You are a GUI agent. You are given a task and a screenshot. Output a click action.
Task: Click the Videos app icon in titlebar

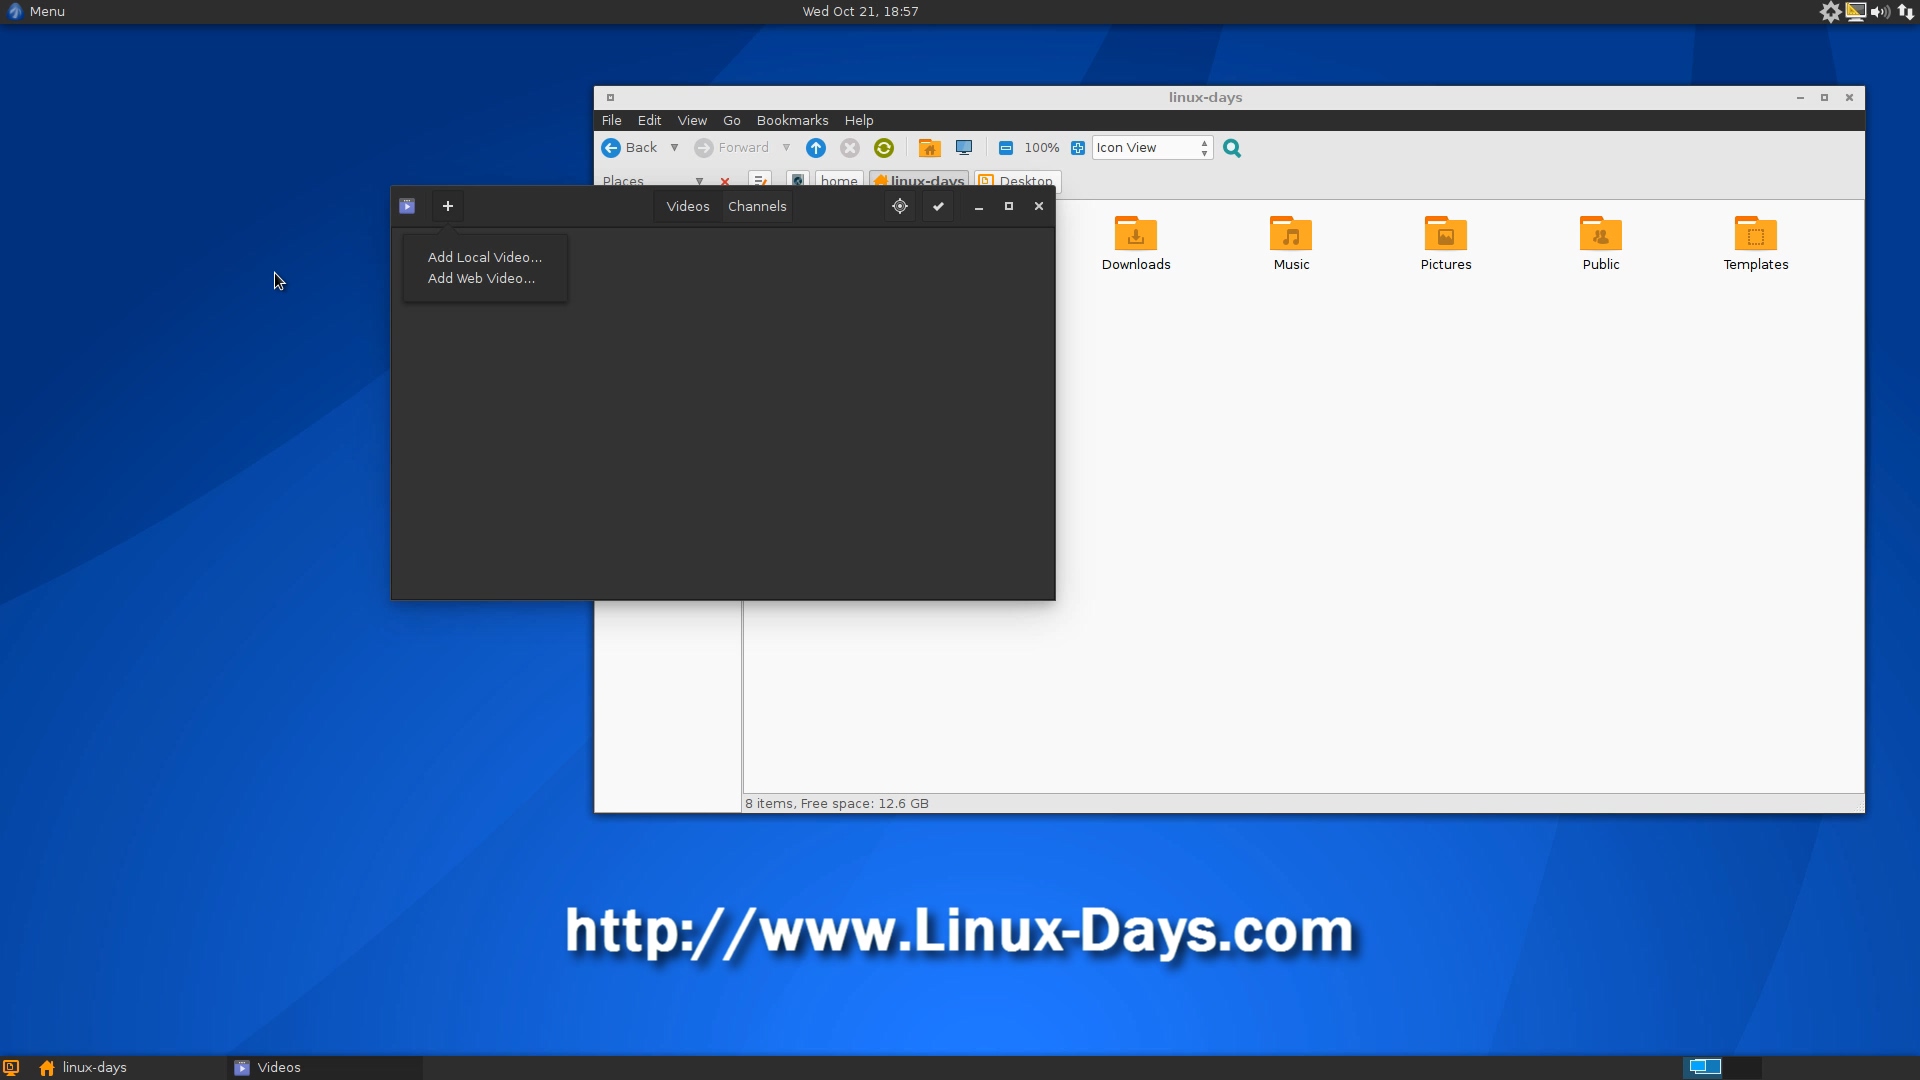tap(407, 206)
